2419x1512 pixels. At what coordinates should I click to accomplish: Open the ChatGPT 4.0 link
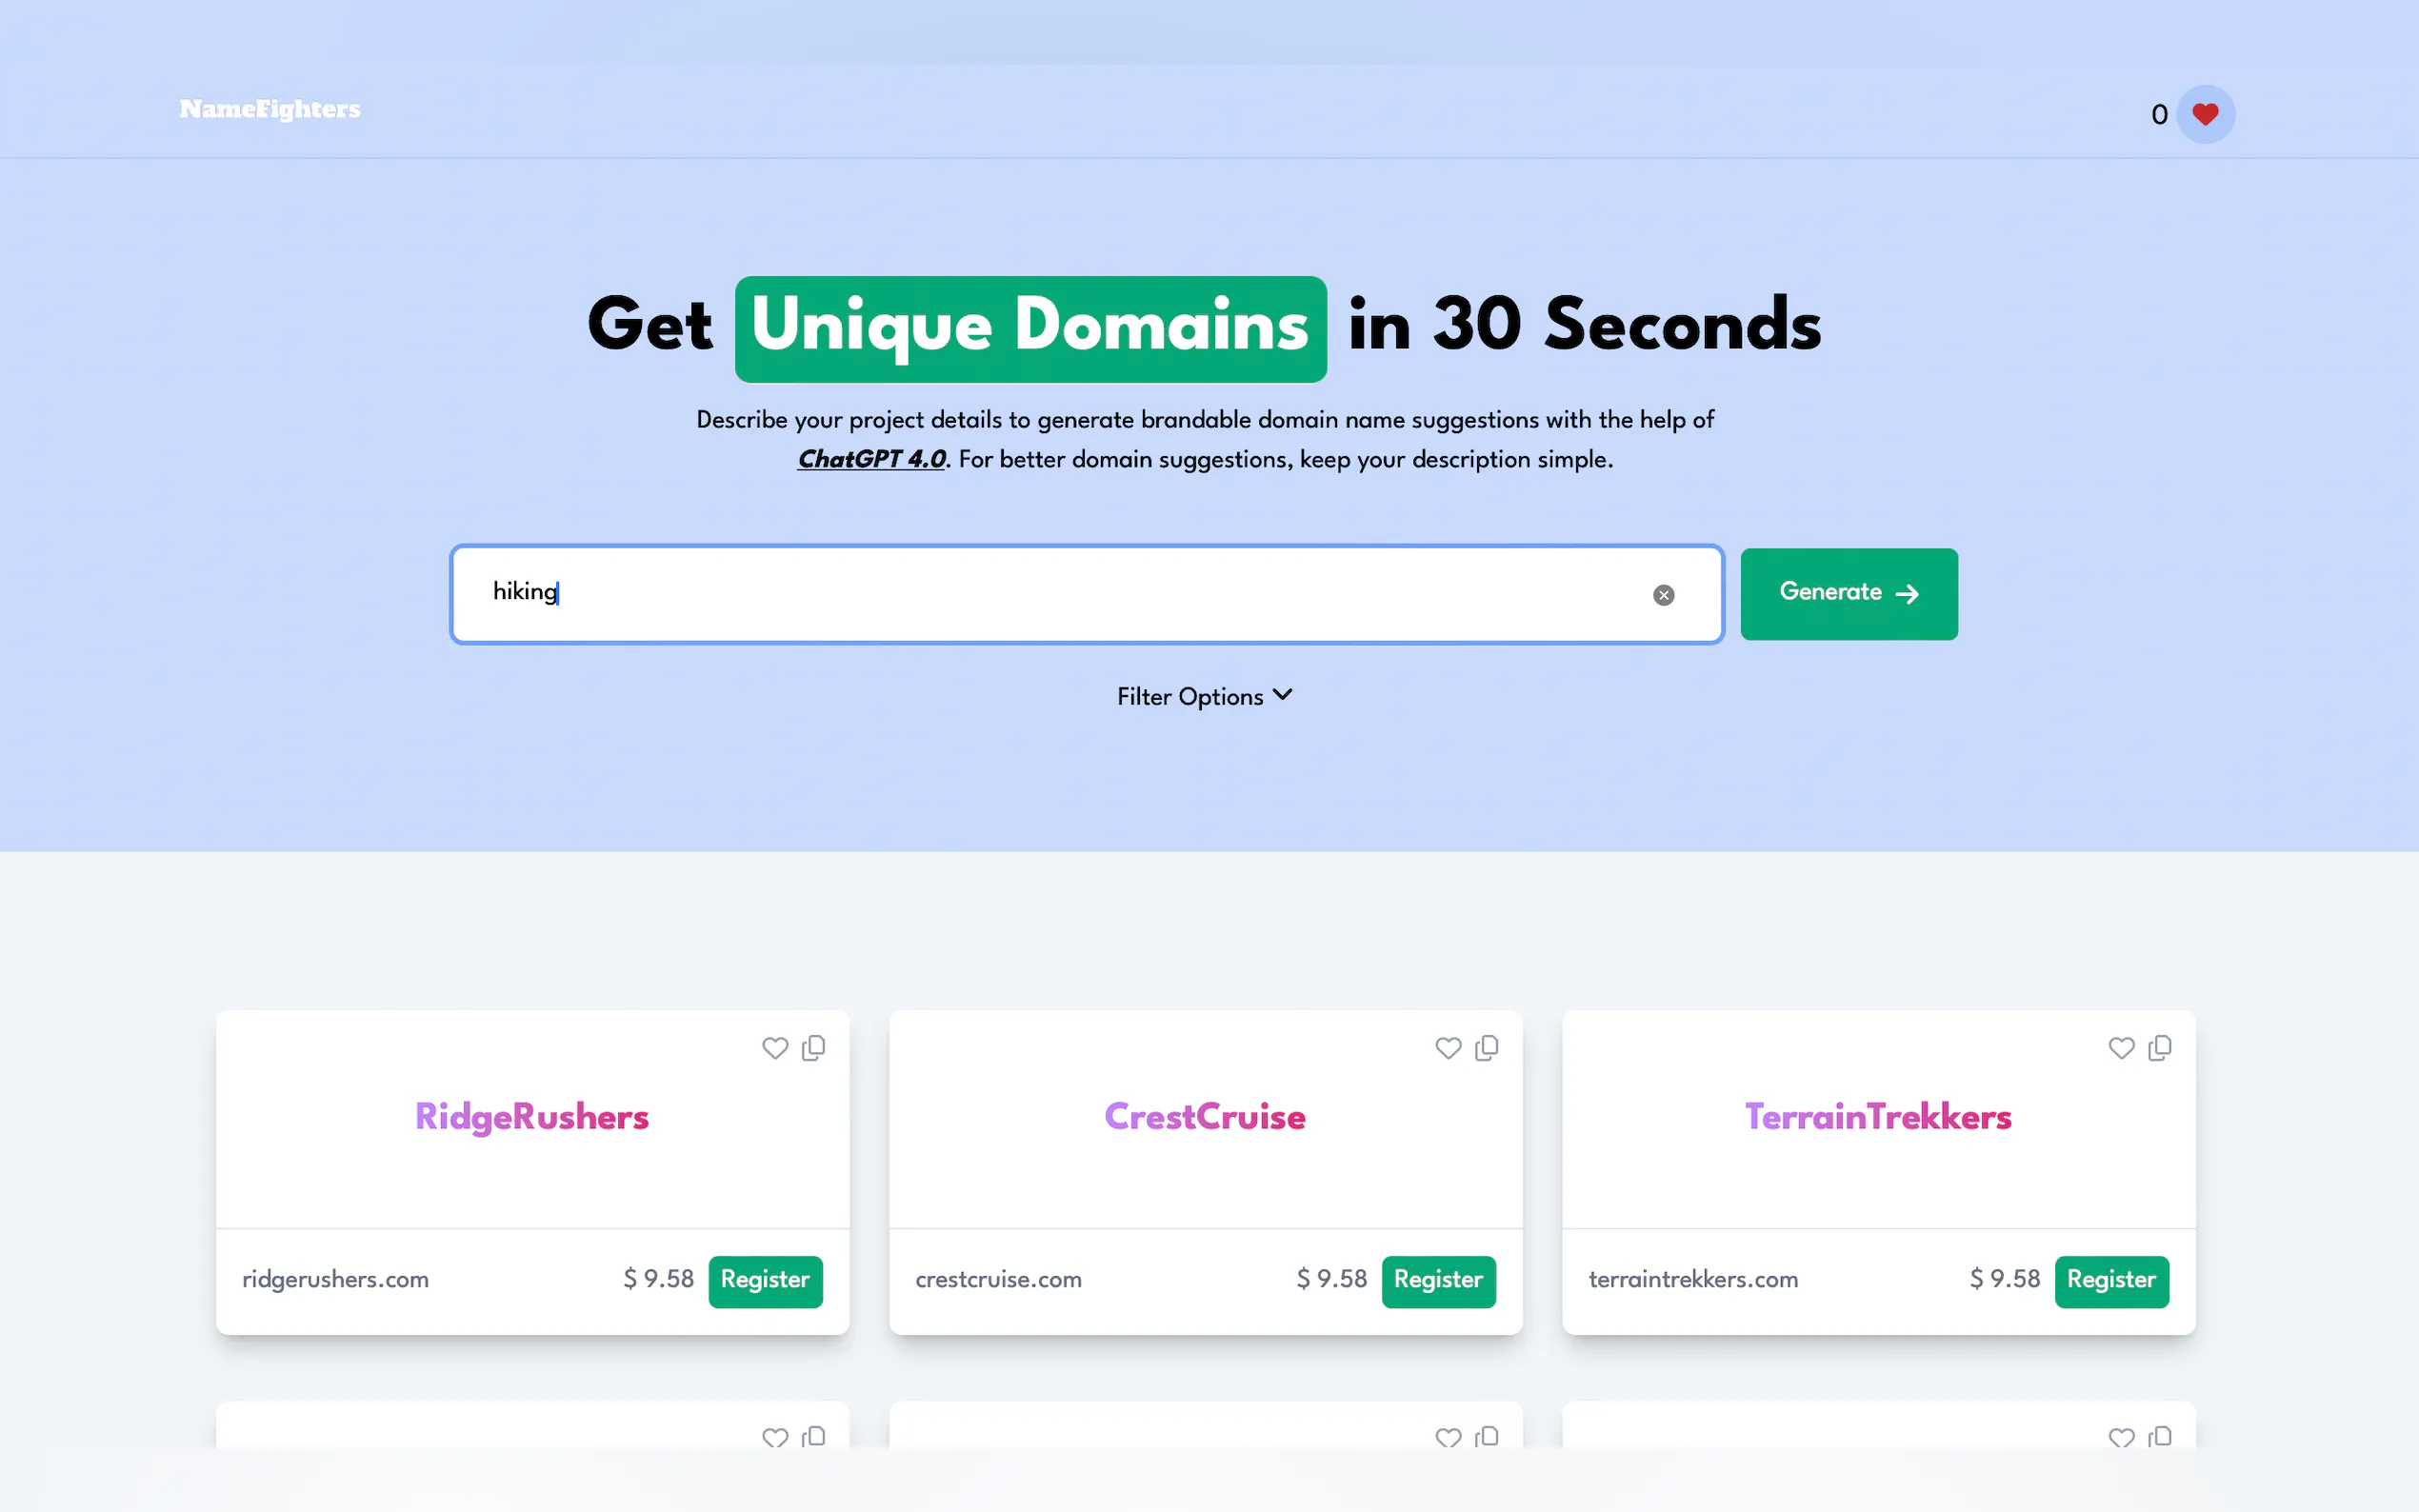pyautogui.click(x=871, y=459)
